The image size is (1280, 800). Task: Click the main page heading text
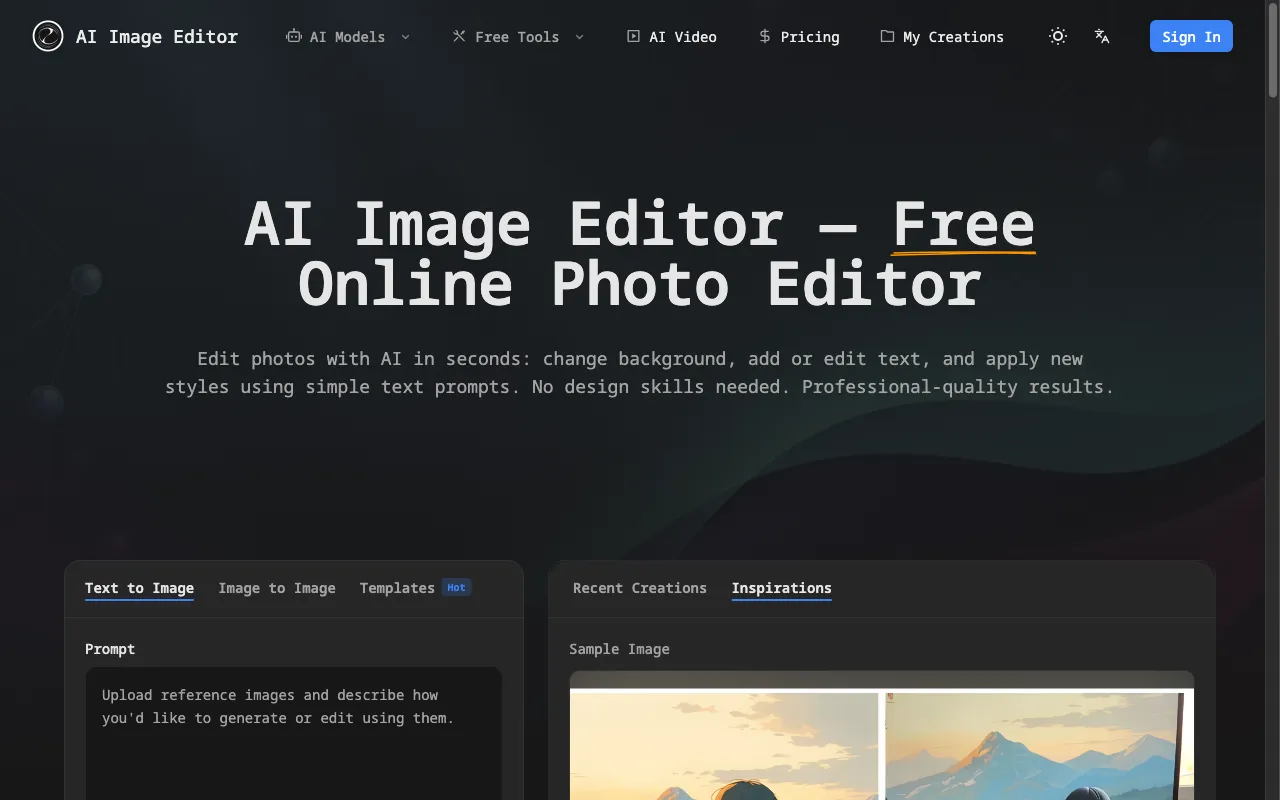pos(640,253)
